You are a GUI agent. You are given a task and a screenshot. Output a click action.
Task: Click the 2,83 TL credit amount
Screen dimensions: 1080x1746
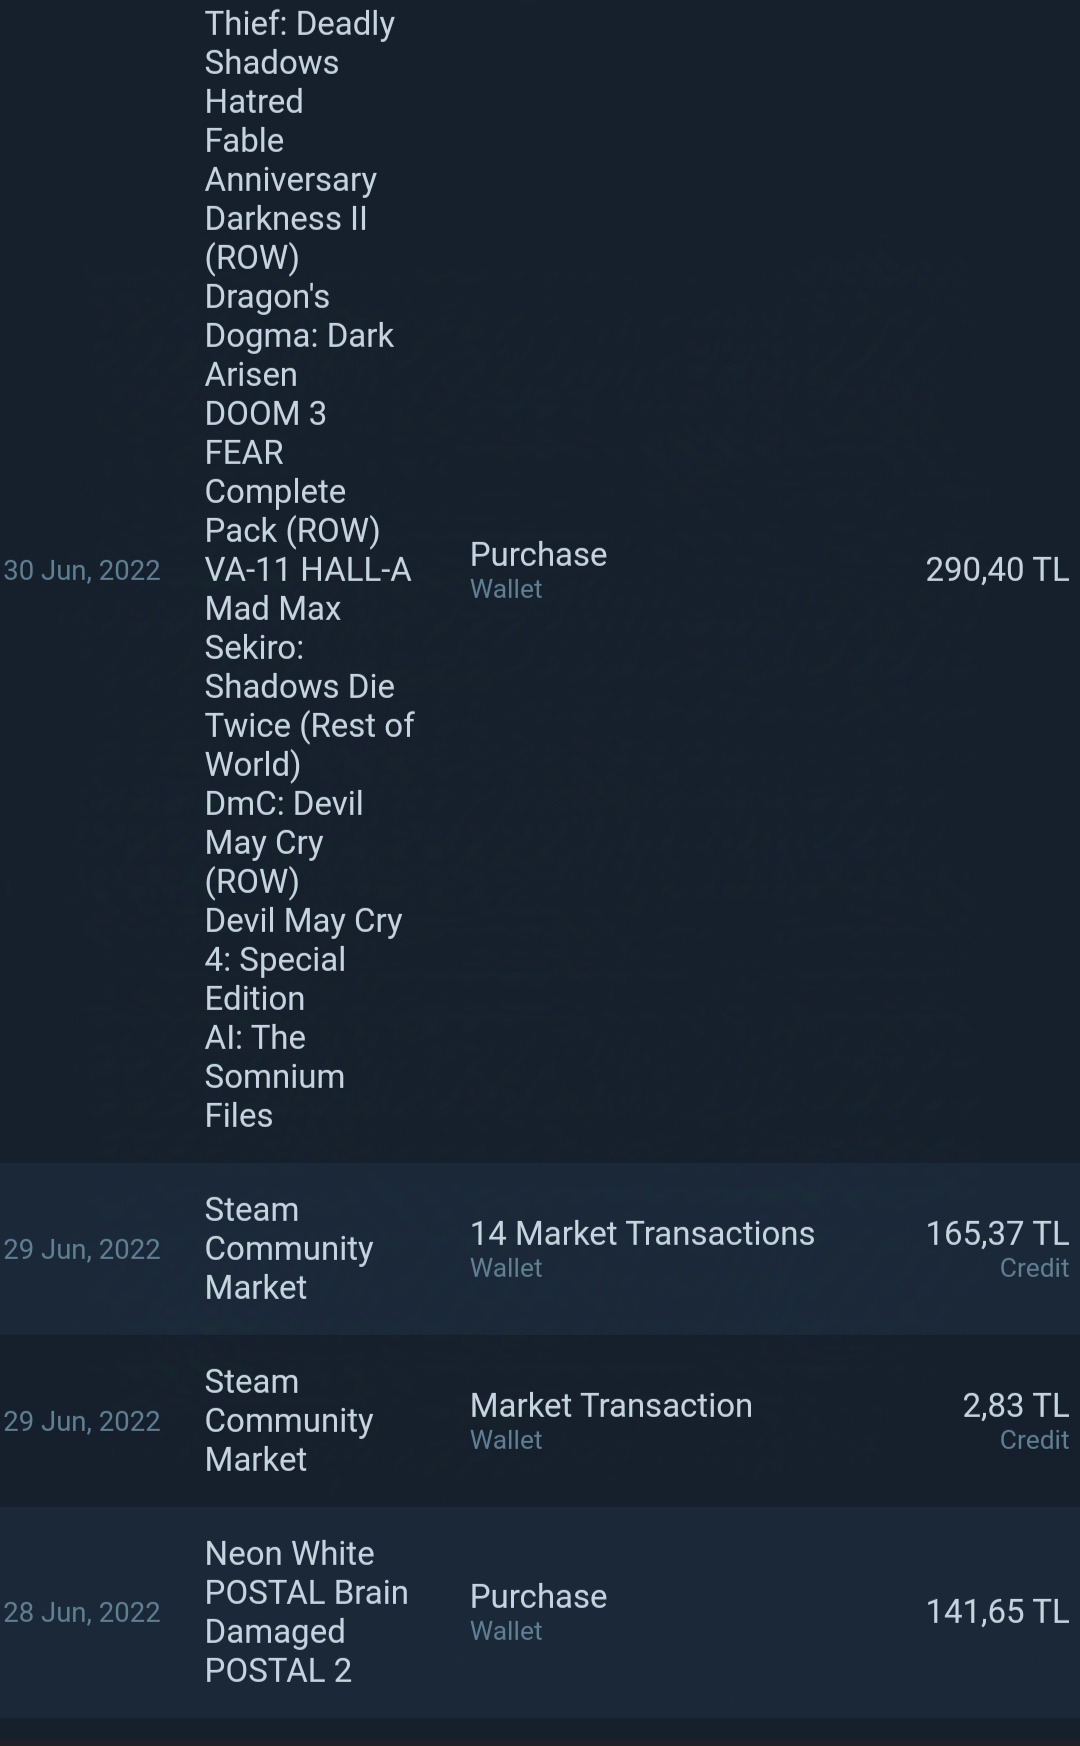click(x=1015, y=1405)
